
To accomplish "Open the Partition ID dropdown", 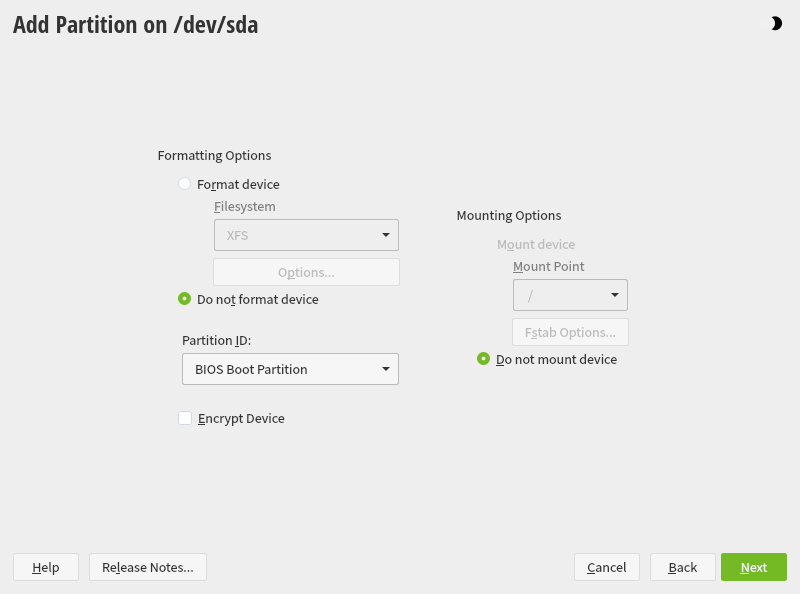I will (290, 369).
